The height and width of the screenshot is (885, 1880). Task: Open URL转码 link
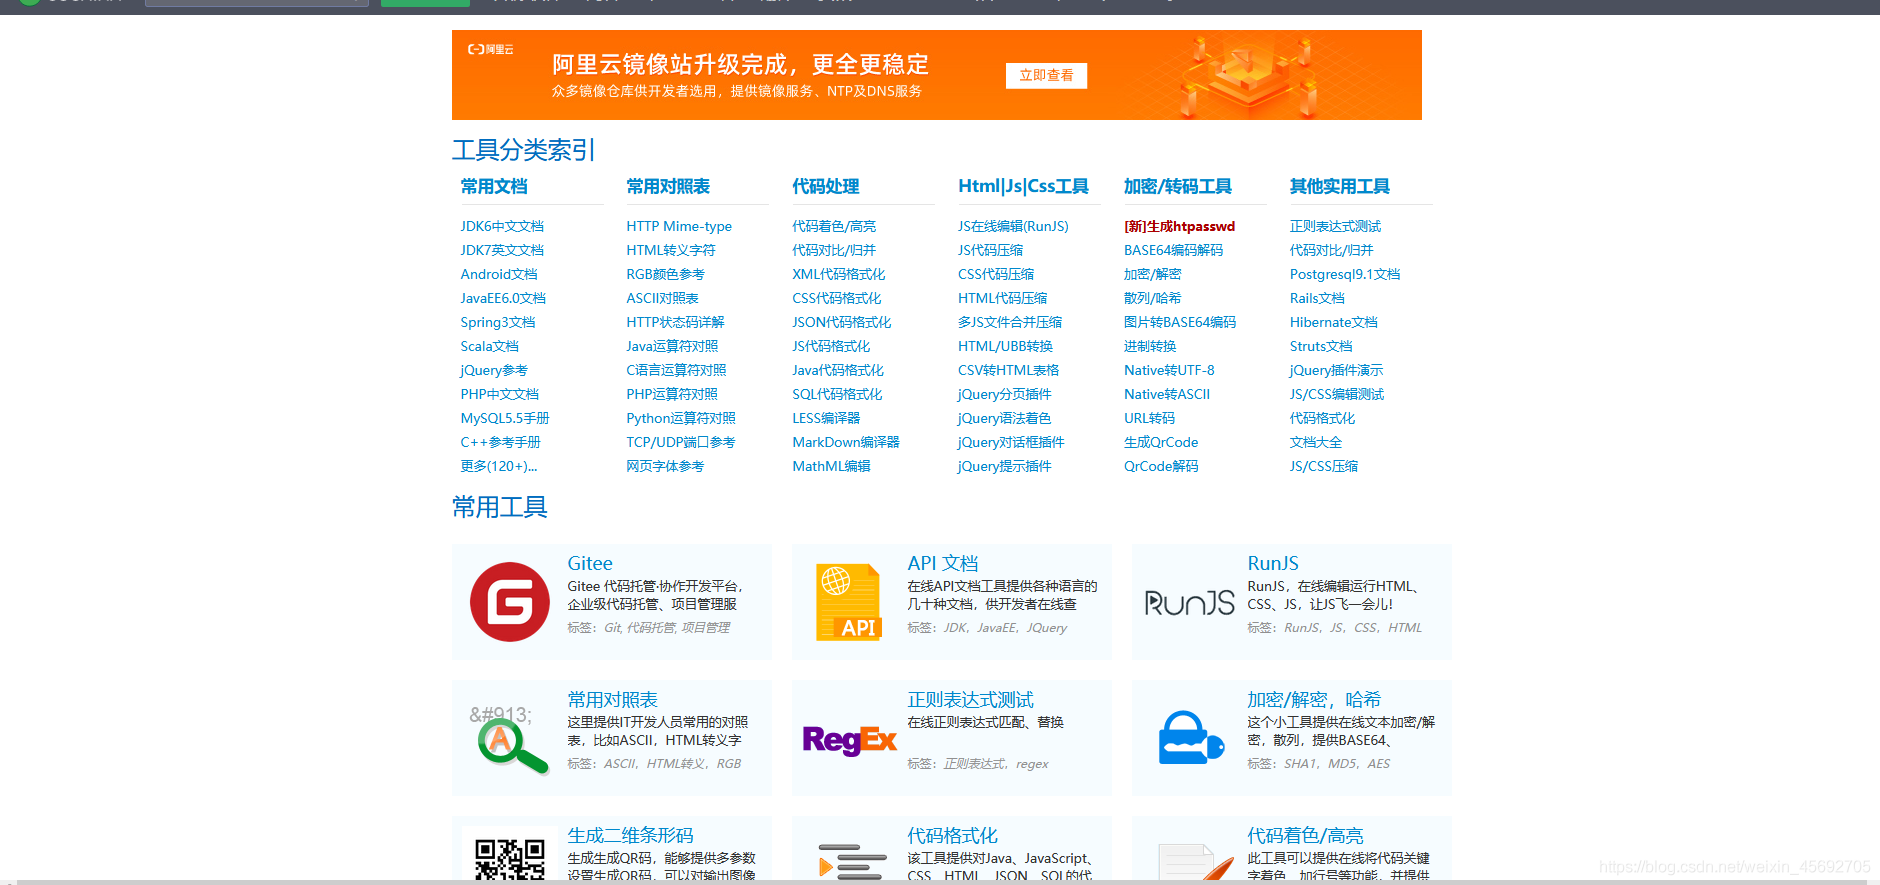click(x=1150, y=418)
